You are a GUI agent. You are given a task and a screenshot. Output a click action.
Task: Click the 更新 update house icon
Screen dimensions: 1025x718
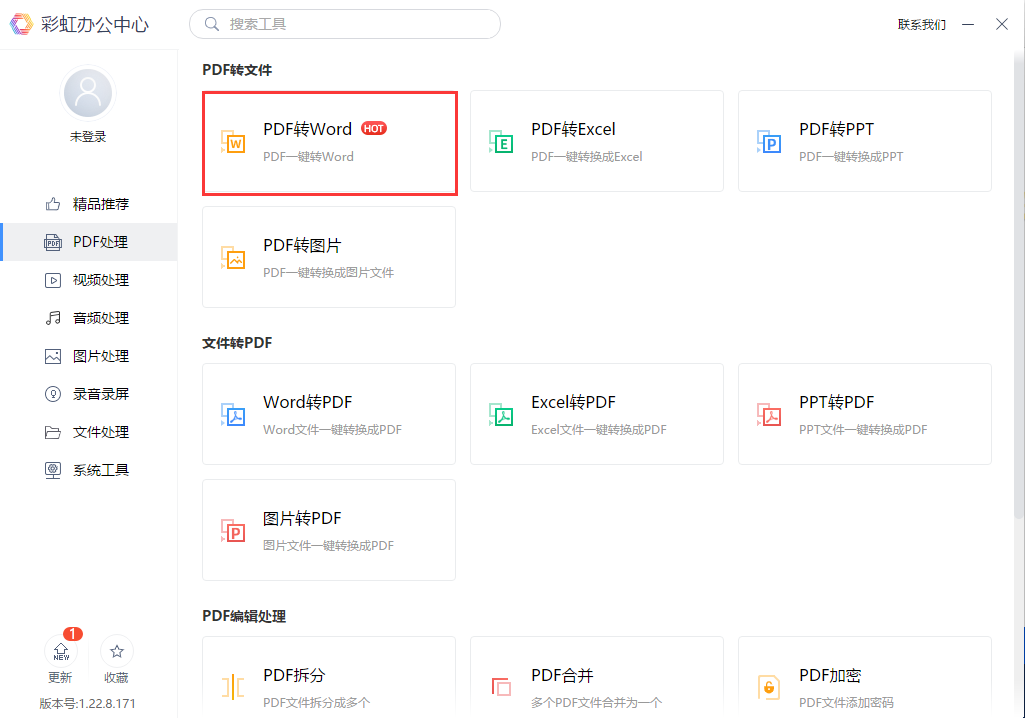click(61, 651)
